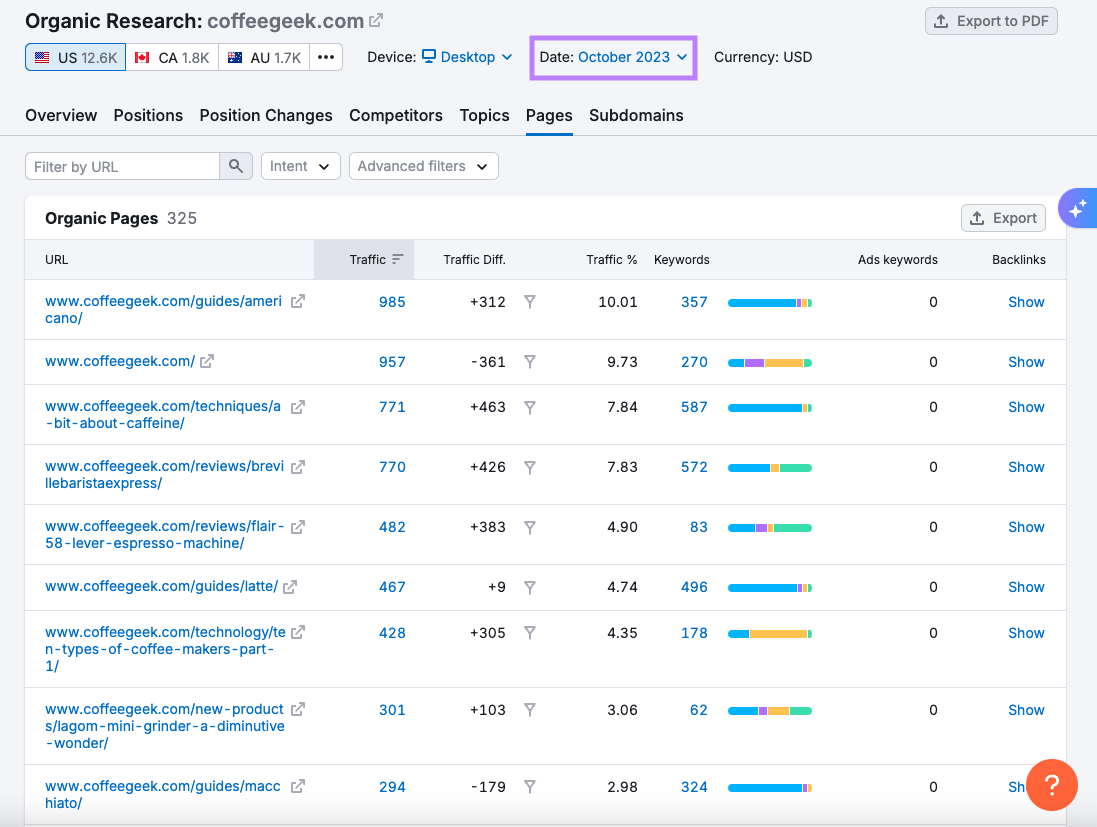
Task: Open the Date October 2023 dropdown
Action: click(612, 57)
